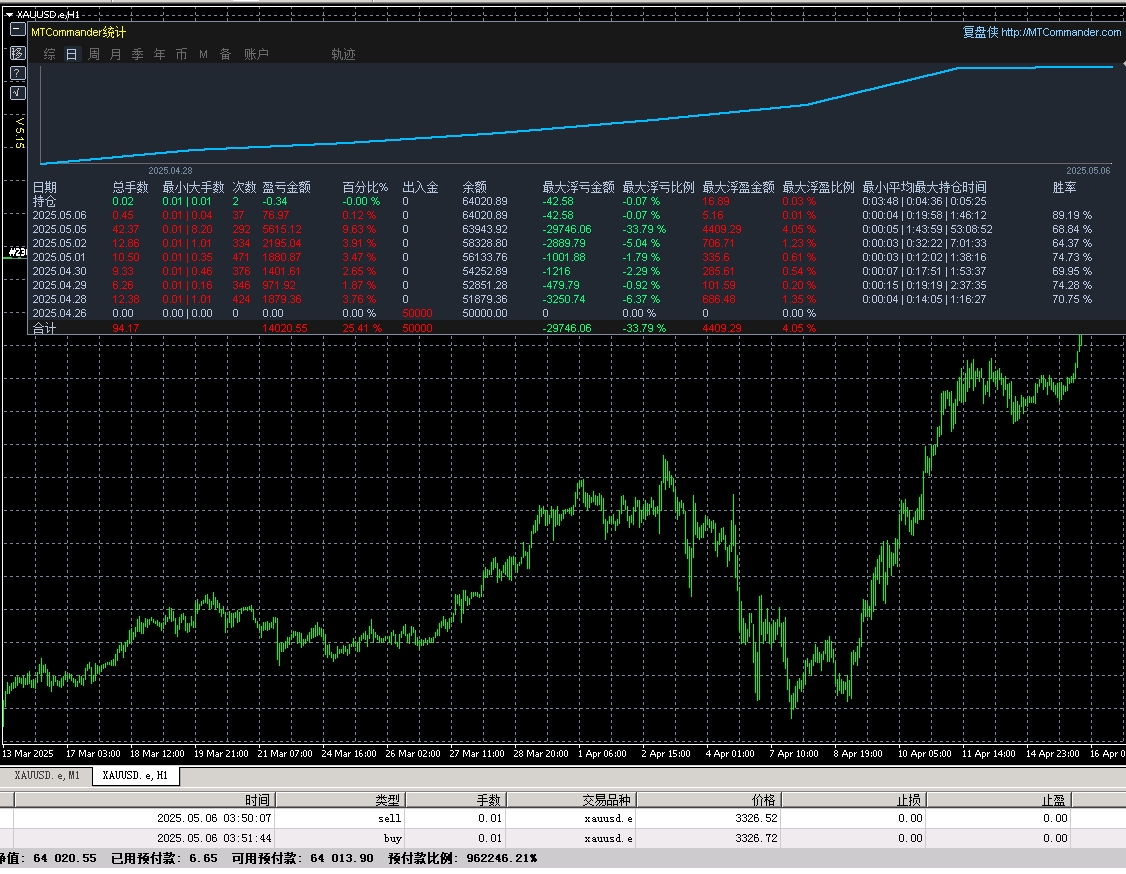Click the 2025.05.06 statistics row date
Viewport: 1126px width, 874px height.
60,215
